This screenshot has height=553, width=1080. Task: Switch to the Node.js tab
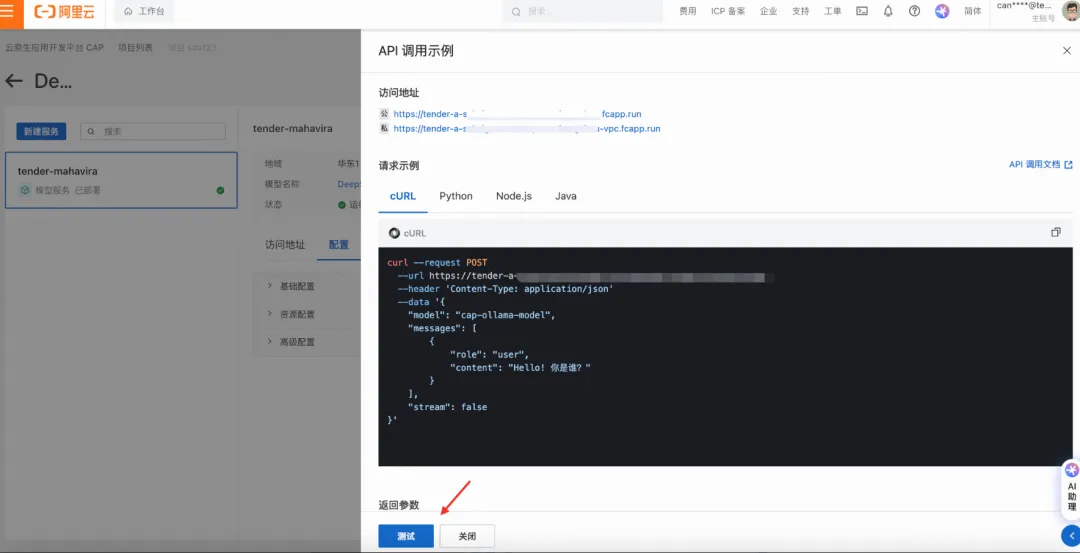click(x=514, y=196)
